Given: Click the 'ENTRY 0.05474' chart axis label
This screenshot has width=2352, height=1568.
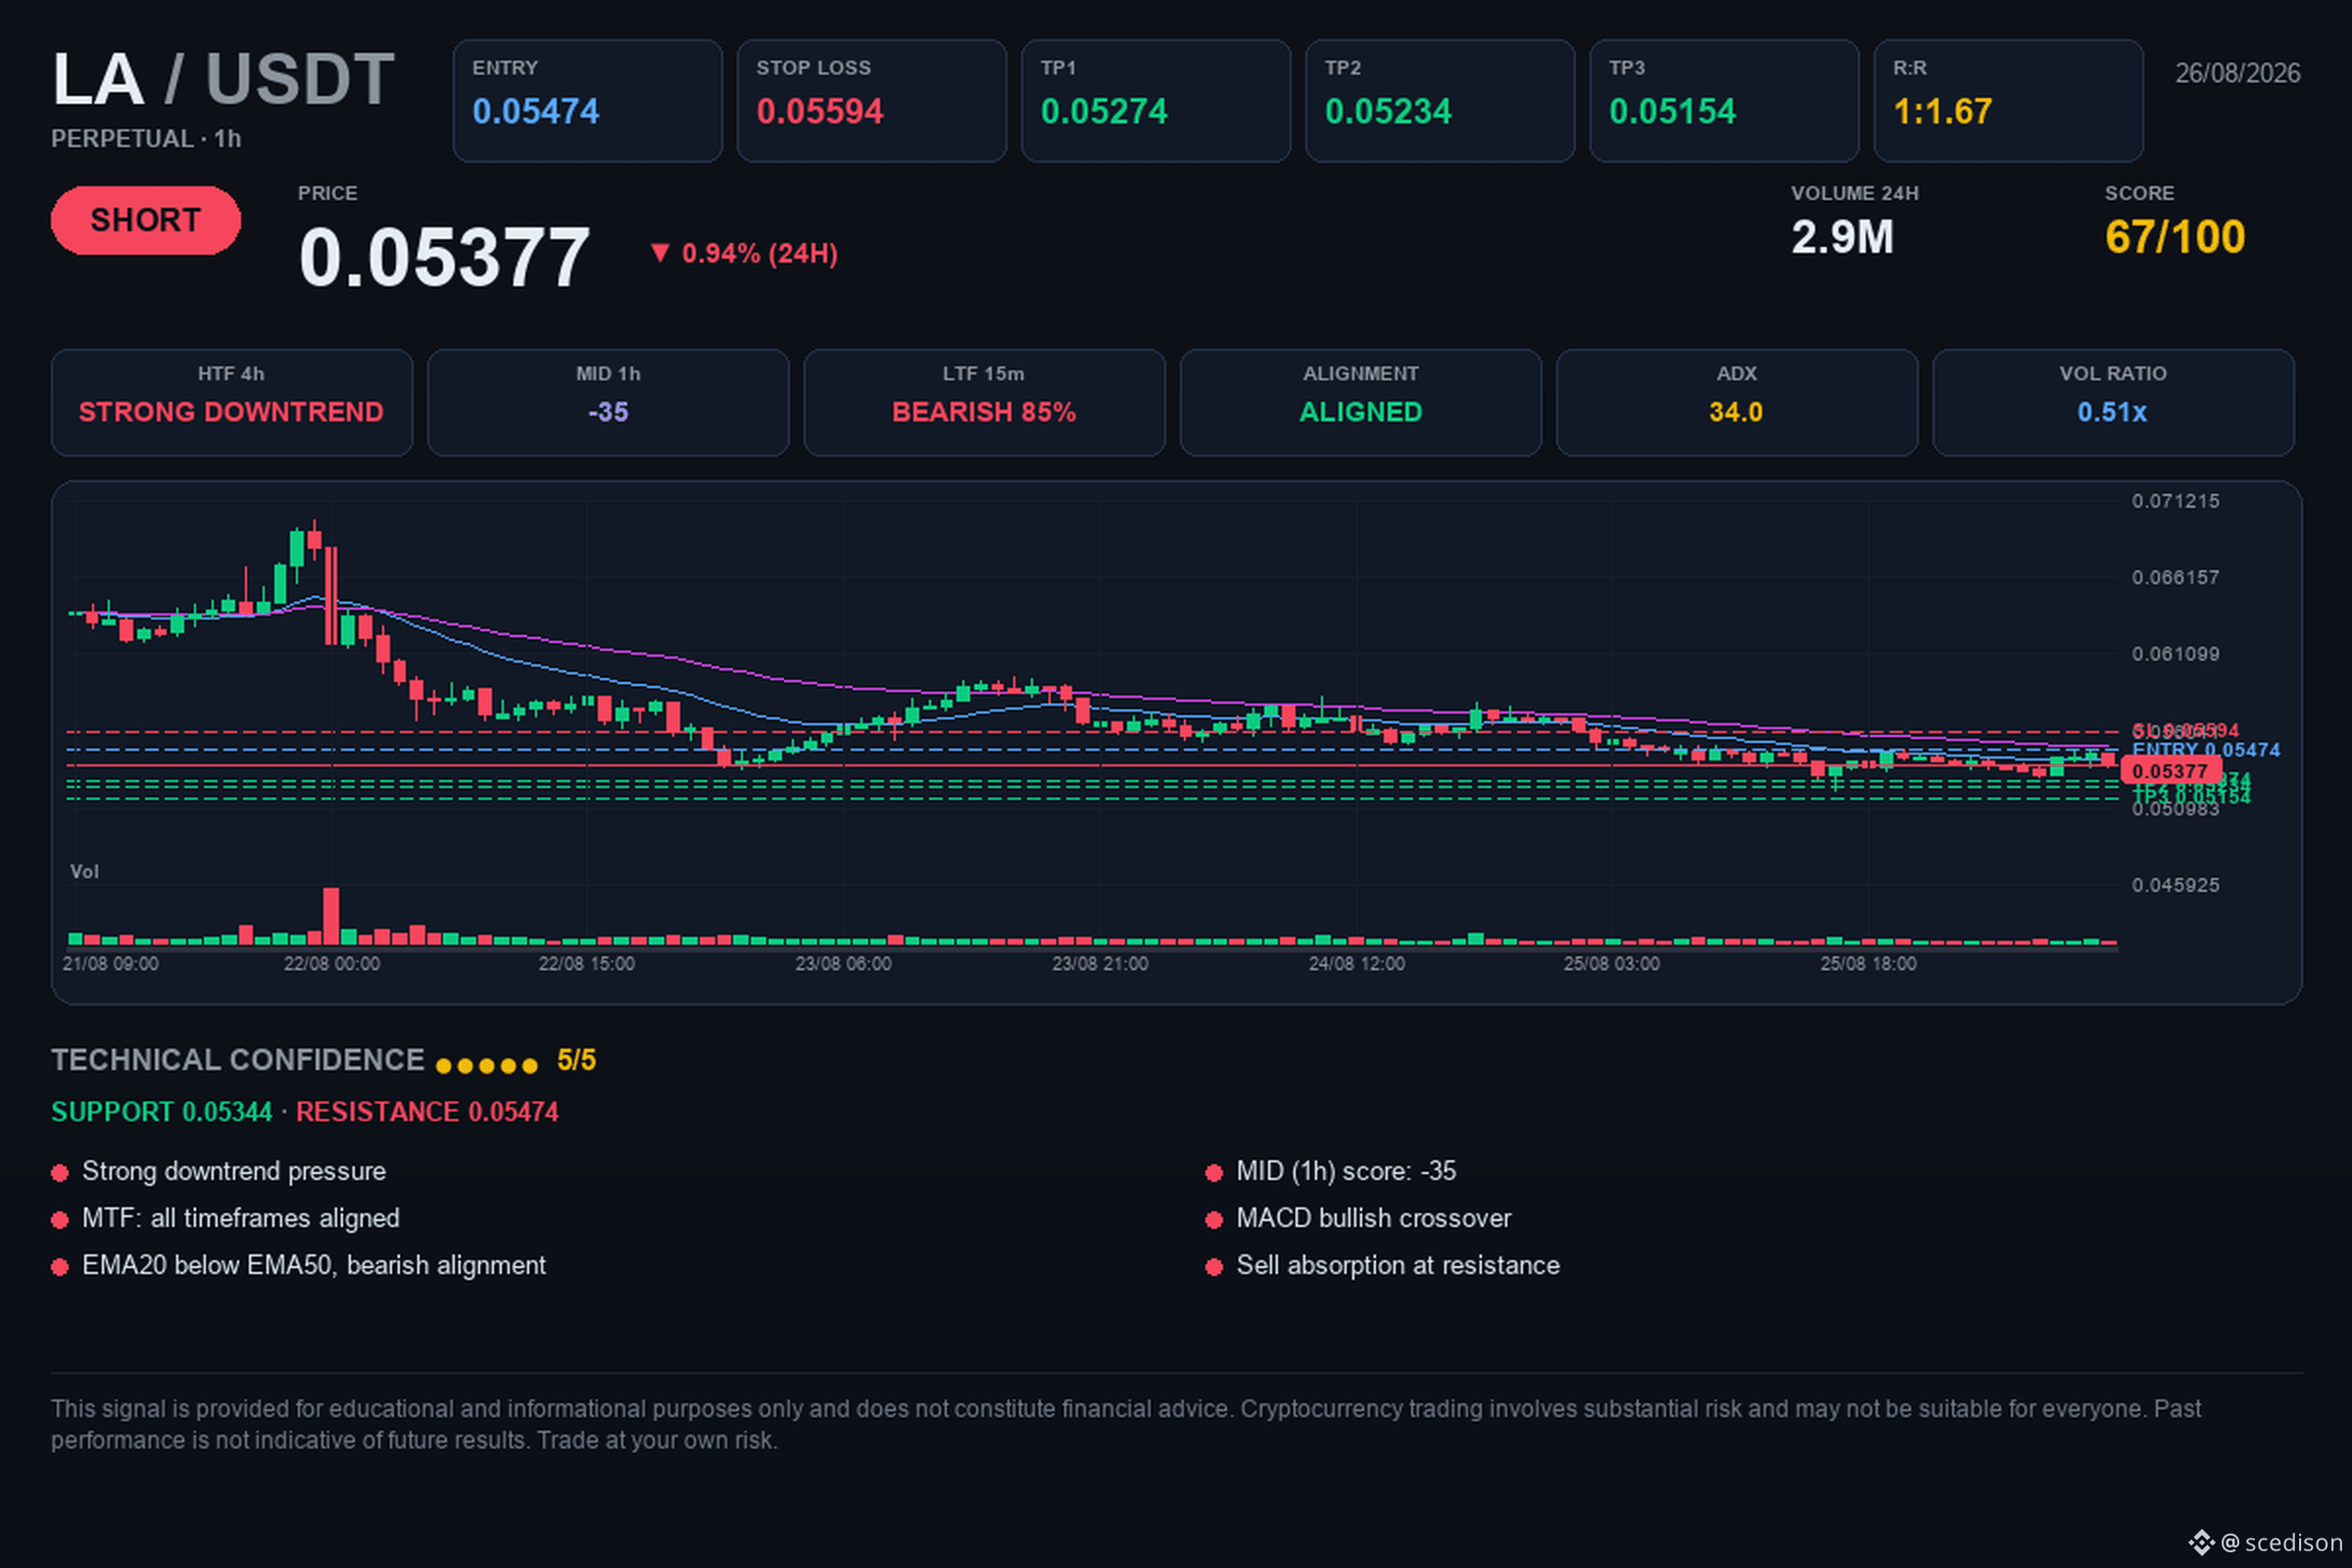Looking at the screenshot, I should (x=2205, y=750).
